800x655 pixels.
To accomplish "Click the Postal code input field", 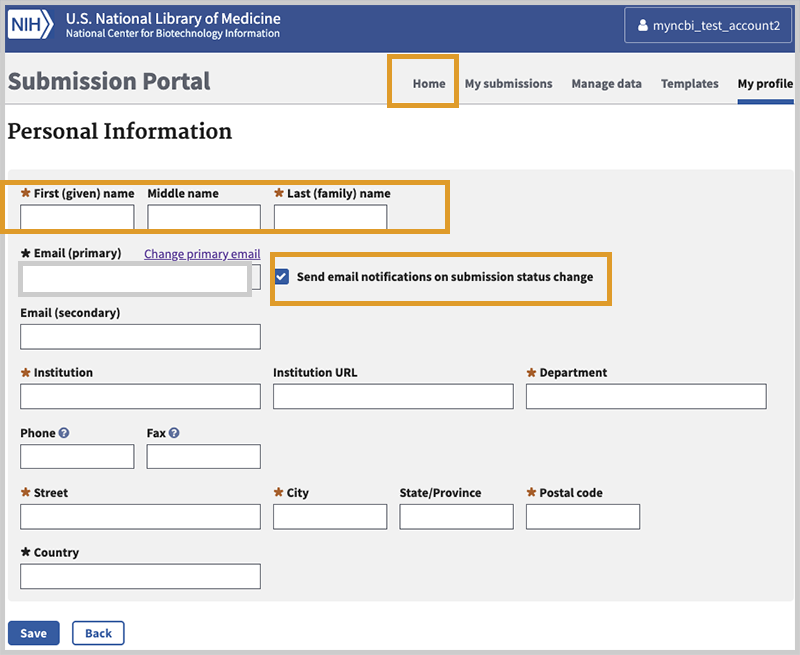I will coord(583,517).
